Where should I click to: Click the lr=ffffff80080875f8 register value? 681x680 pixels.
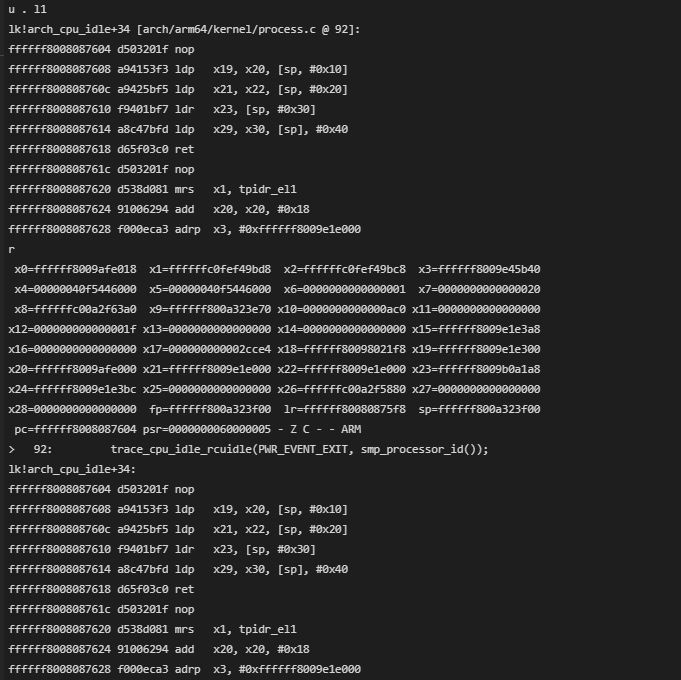tap(345, 409)
